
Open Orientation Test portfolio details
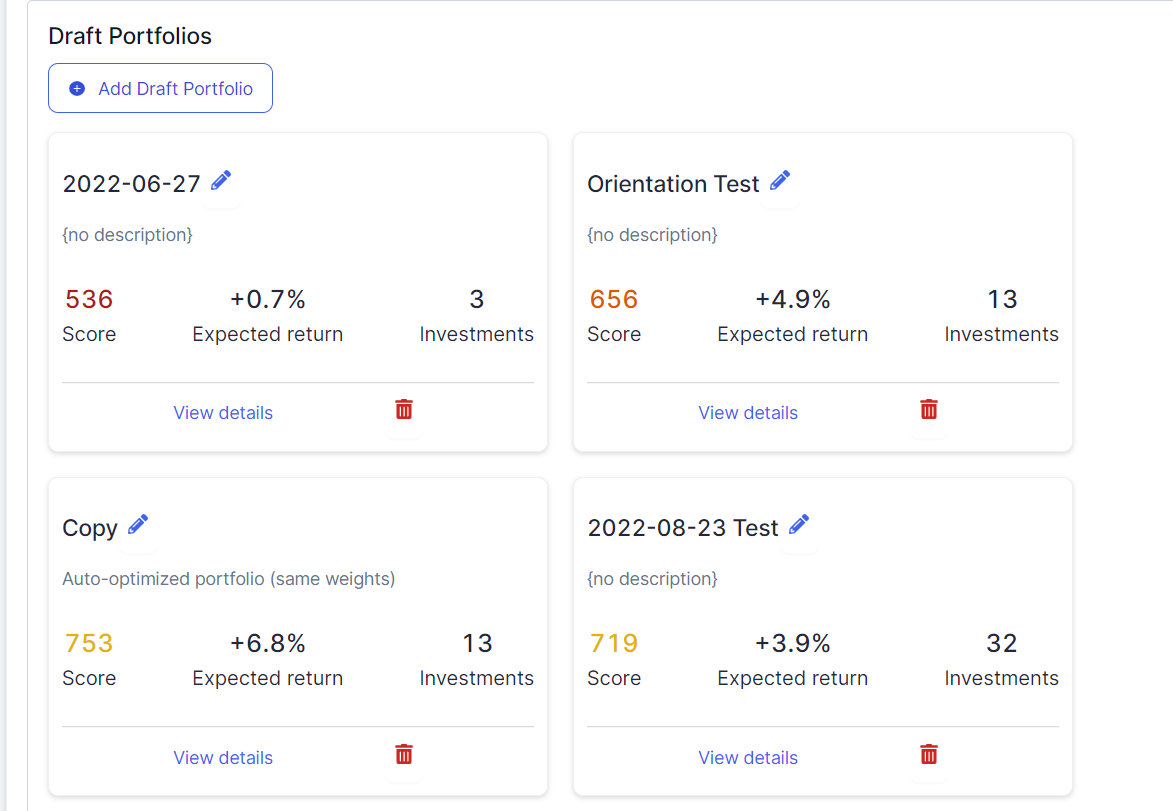(x=748, y=413)
